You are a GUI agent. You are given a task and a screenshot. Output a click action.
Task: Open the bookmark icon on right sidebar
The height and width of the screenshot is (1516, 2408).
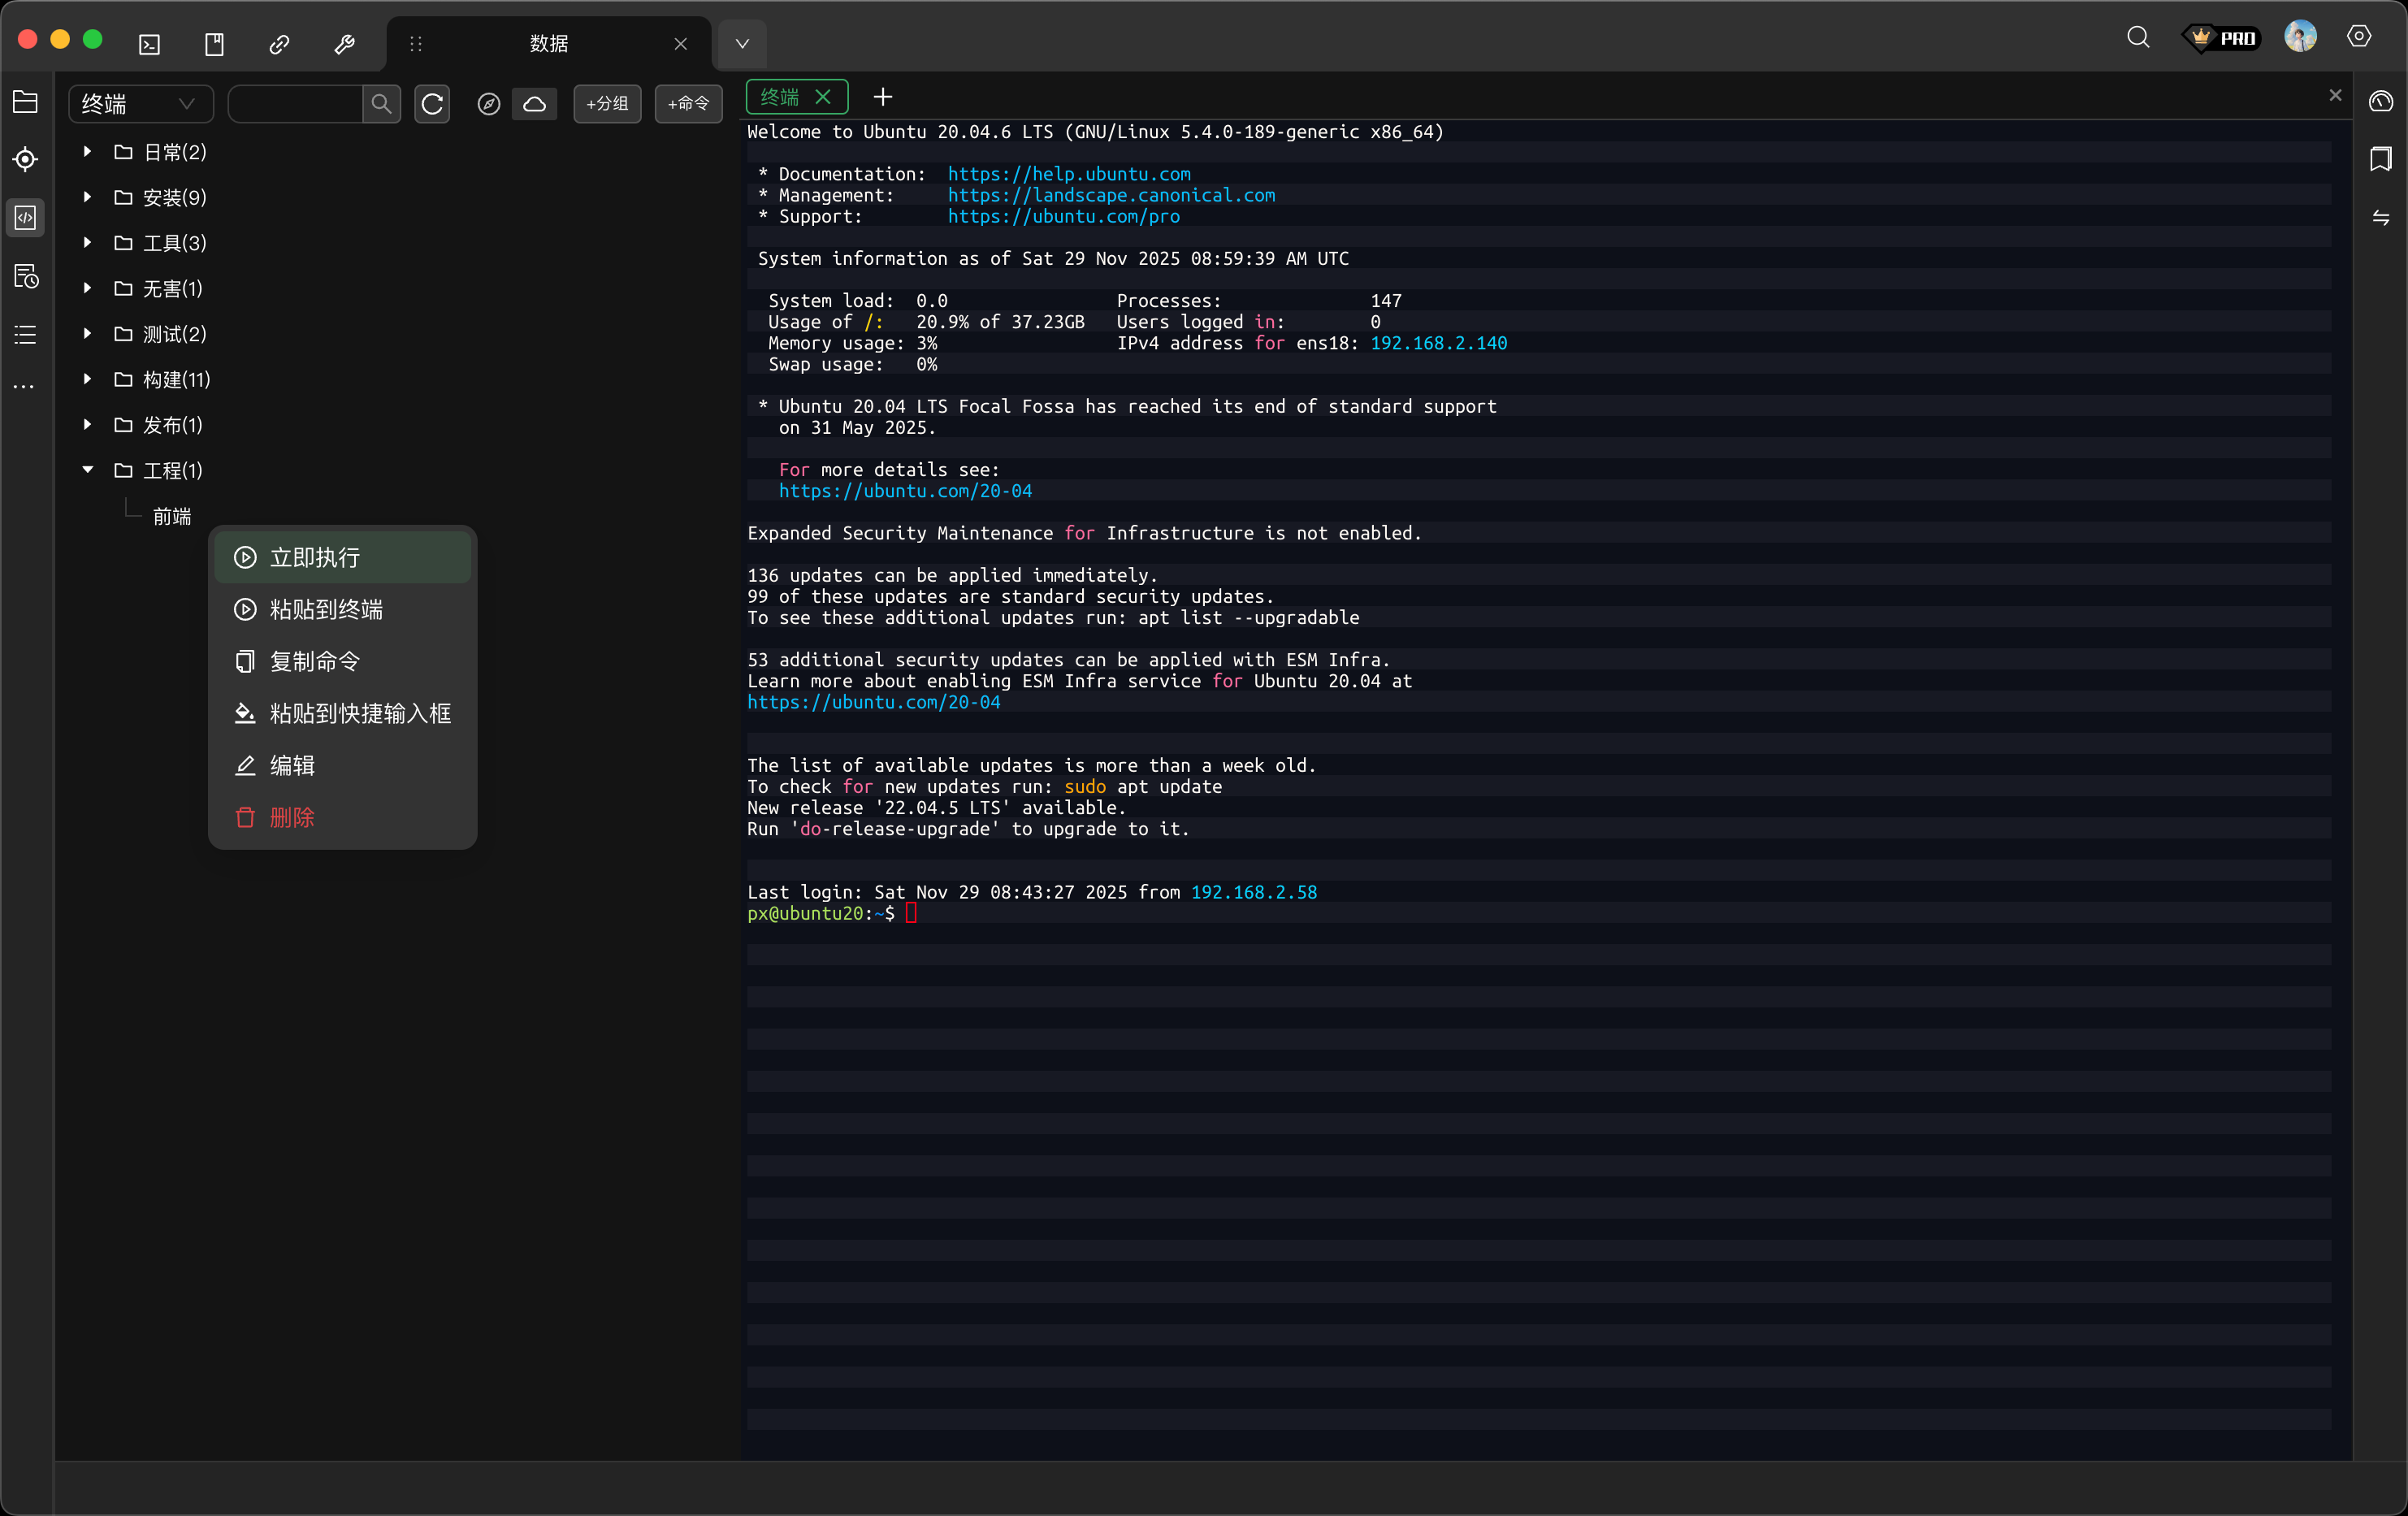coord(2380,159)
